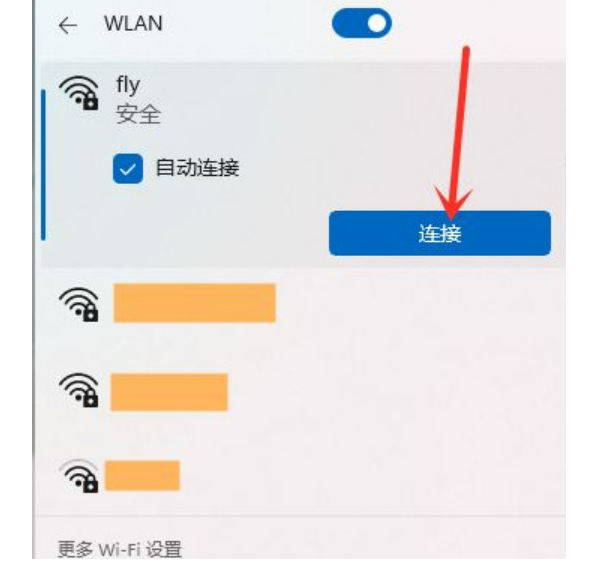This screenshot has width=616, height=565.
Task: Click the WLAN panel title text
Action: [133, 24]
